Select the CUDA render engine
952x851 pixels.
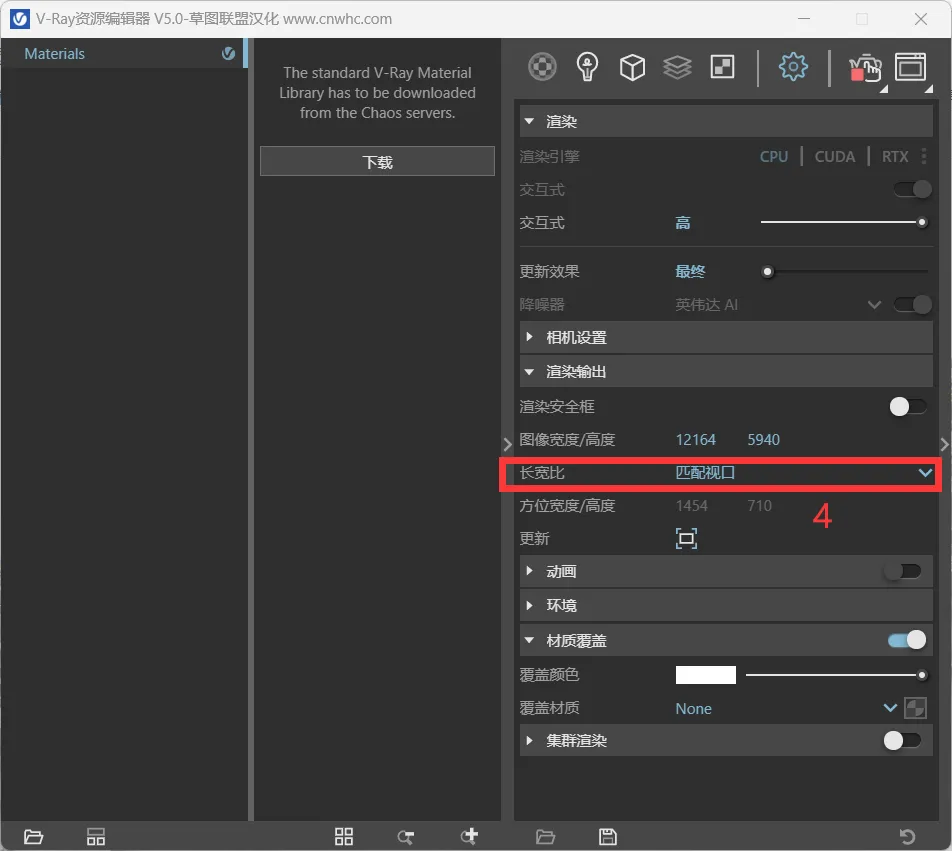[x=834, y=157]
